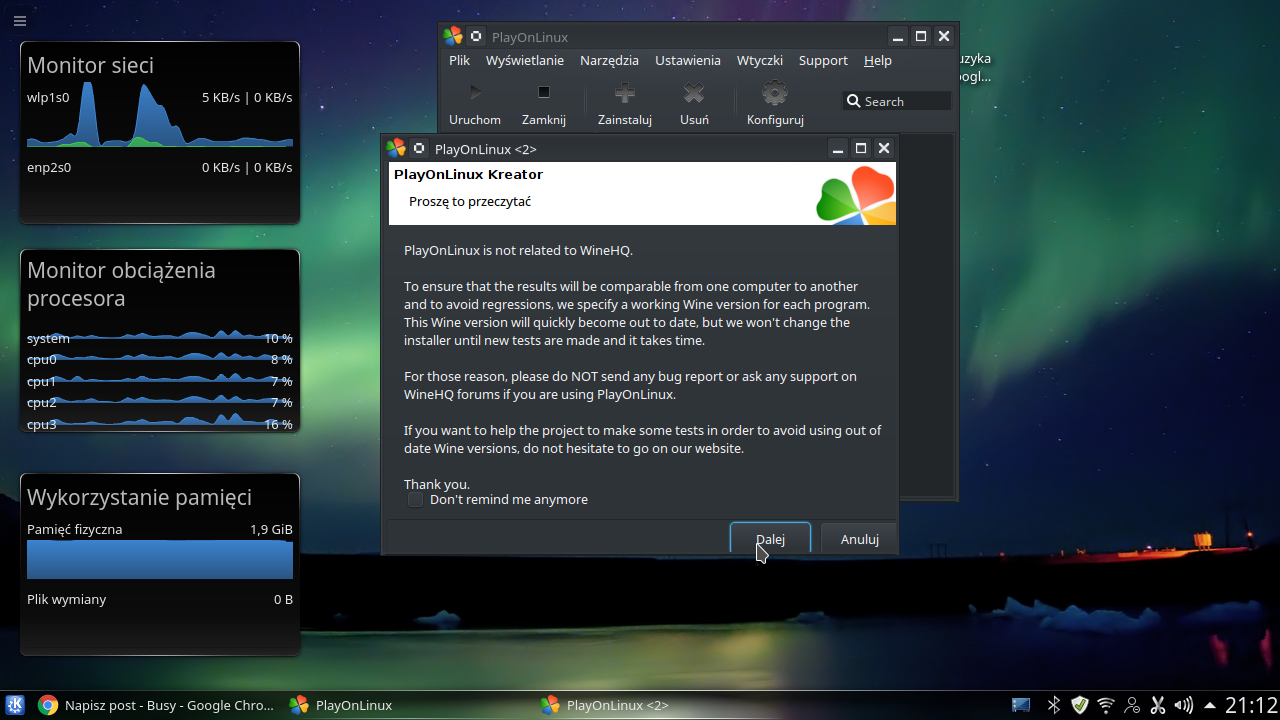Viewport: 1280px width, 720px height.
Task: Click the PlayOnLinux Search field
Action: click(897, 101)
